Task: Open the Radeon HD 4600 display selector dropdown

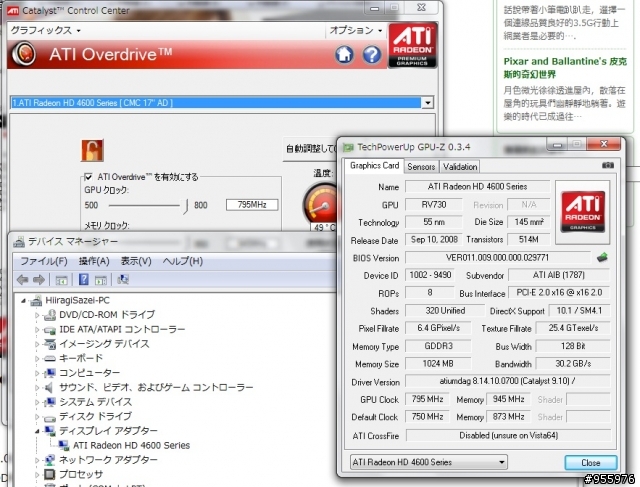Action: coord(427,102)
